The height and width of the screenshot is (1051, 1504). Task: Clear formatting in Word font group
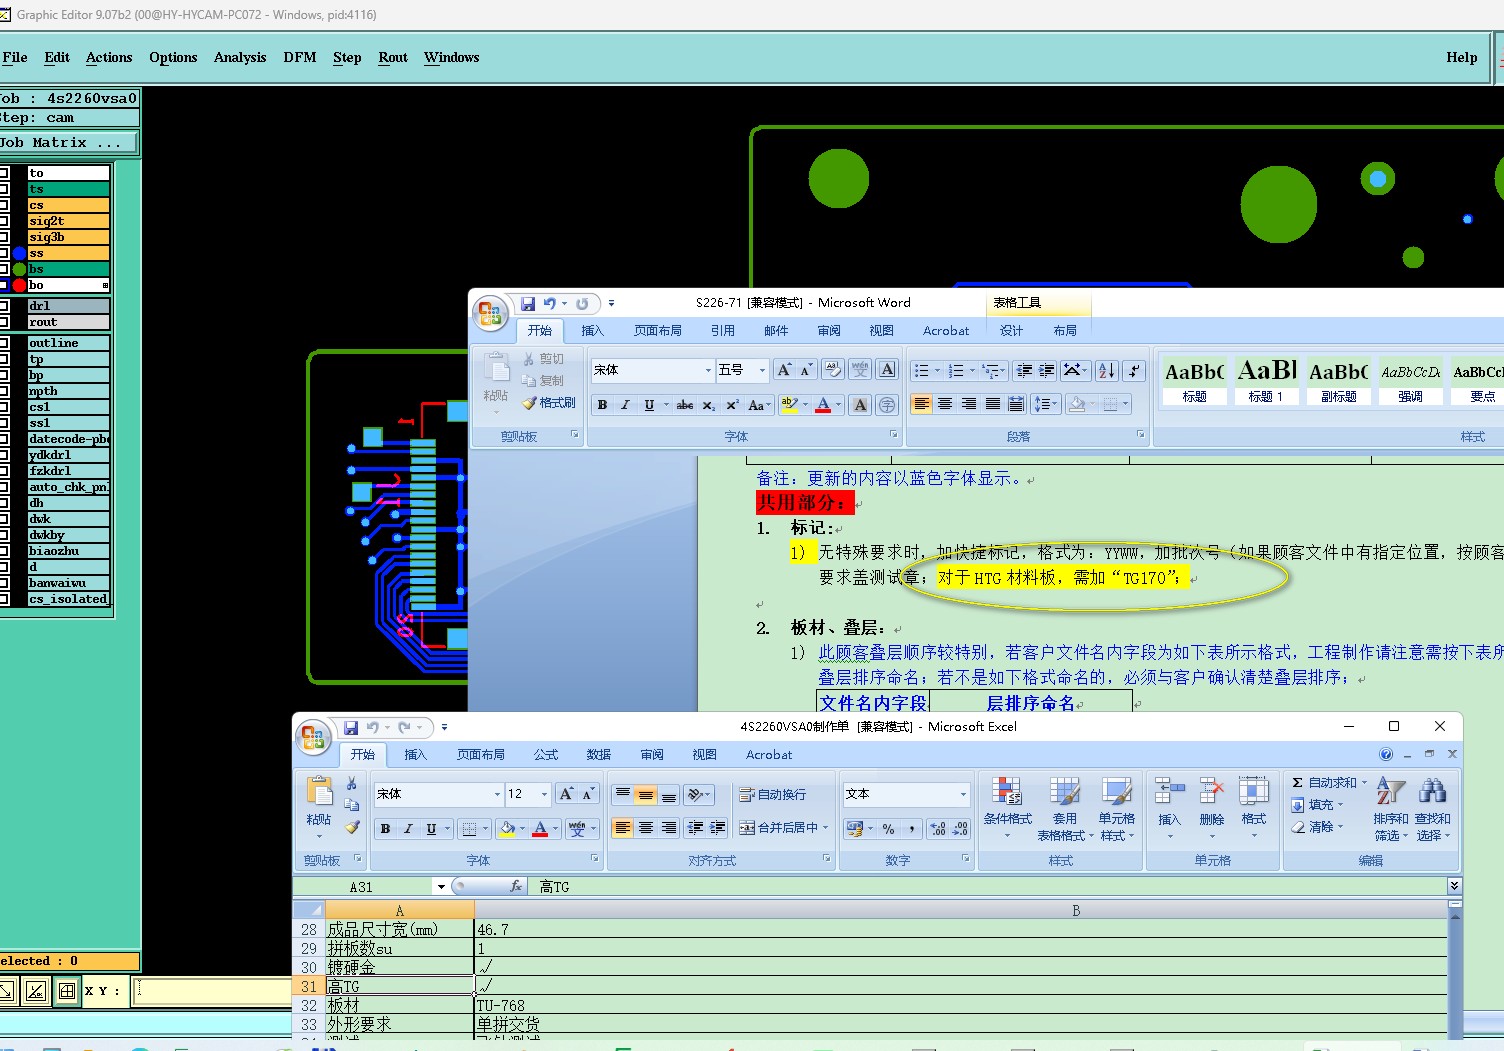(832, 370)
